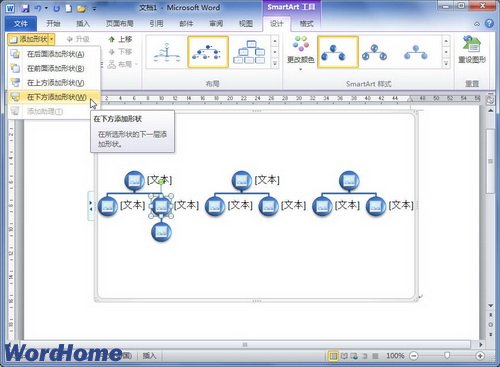This screenshot has height=367, width=500.
Task: Click the 添加形状 button
Action: click(x=28, y=39)
